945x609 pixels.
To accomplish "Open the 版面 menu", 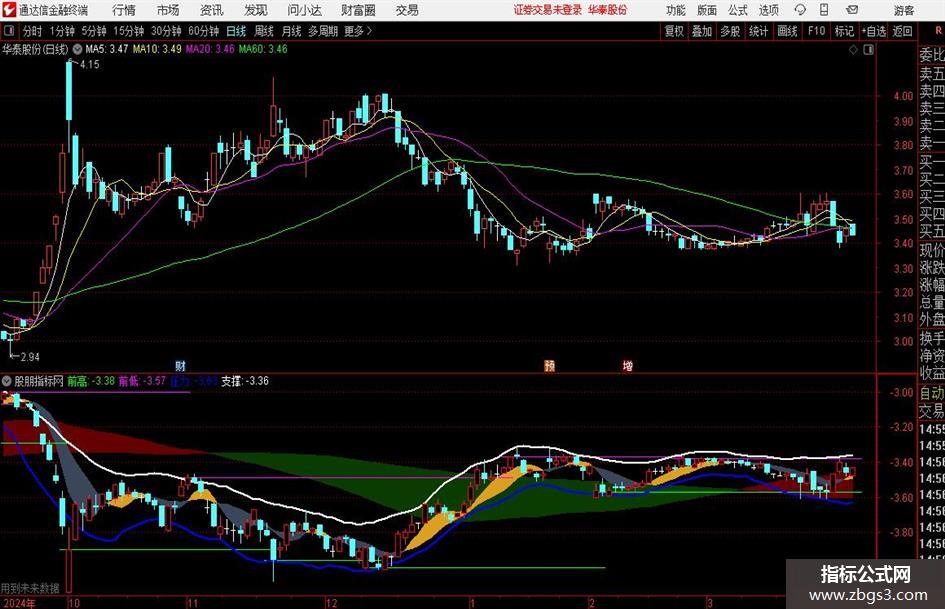I will [706, 10].
